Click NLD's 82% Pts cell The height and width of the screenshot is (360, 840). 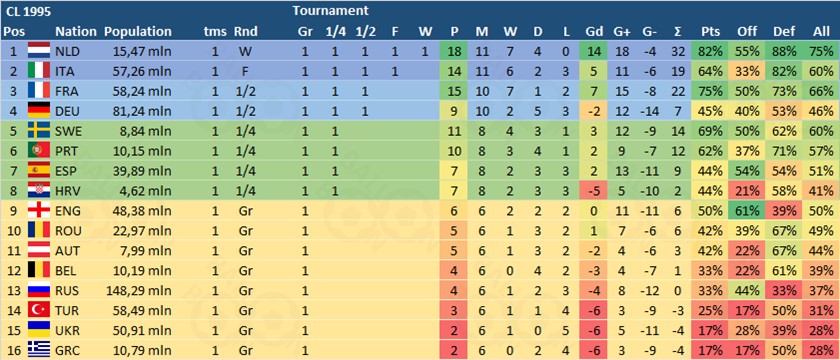(710, 52)
